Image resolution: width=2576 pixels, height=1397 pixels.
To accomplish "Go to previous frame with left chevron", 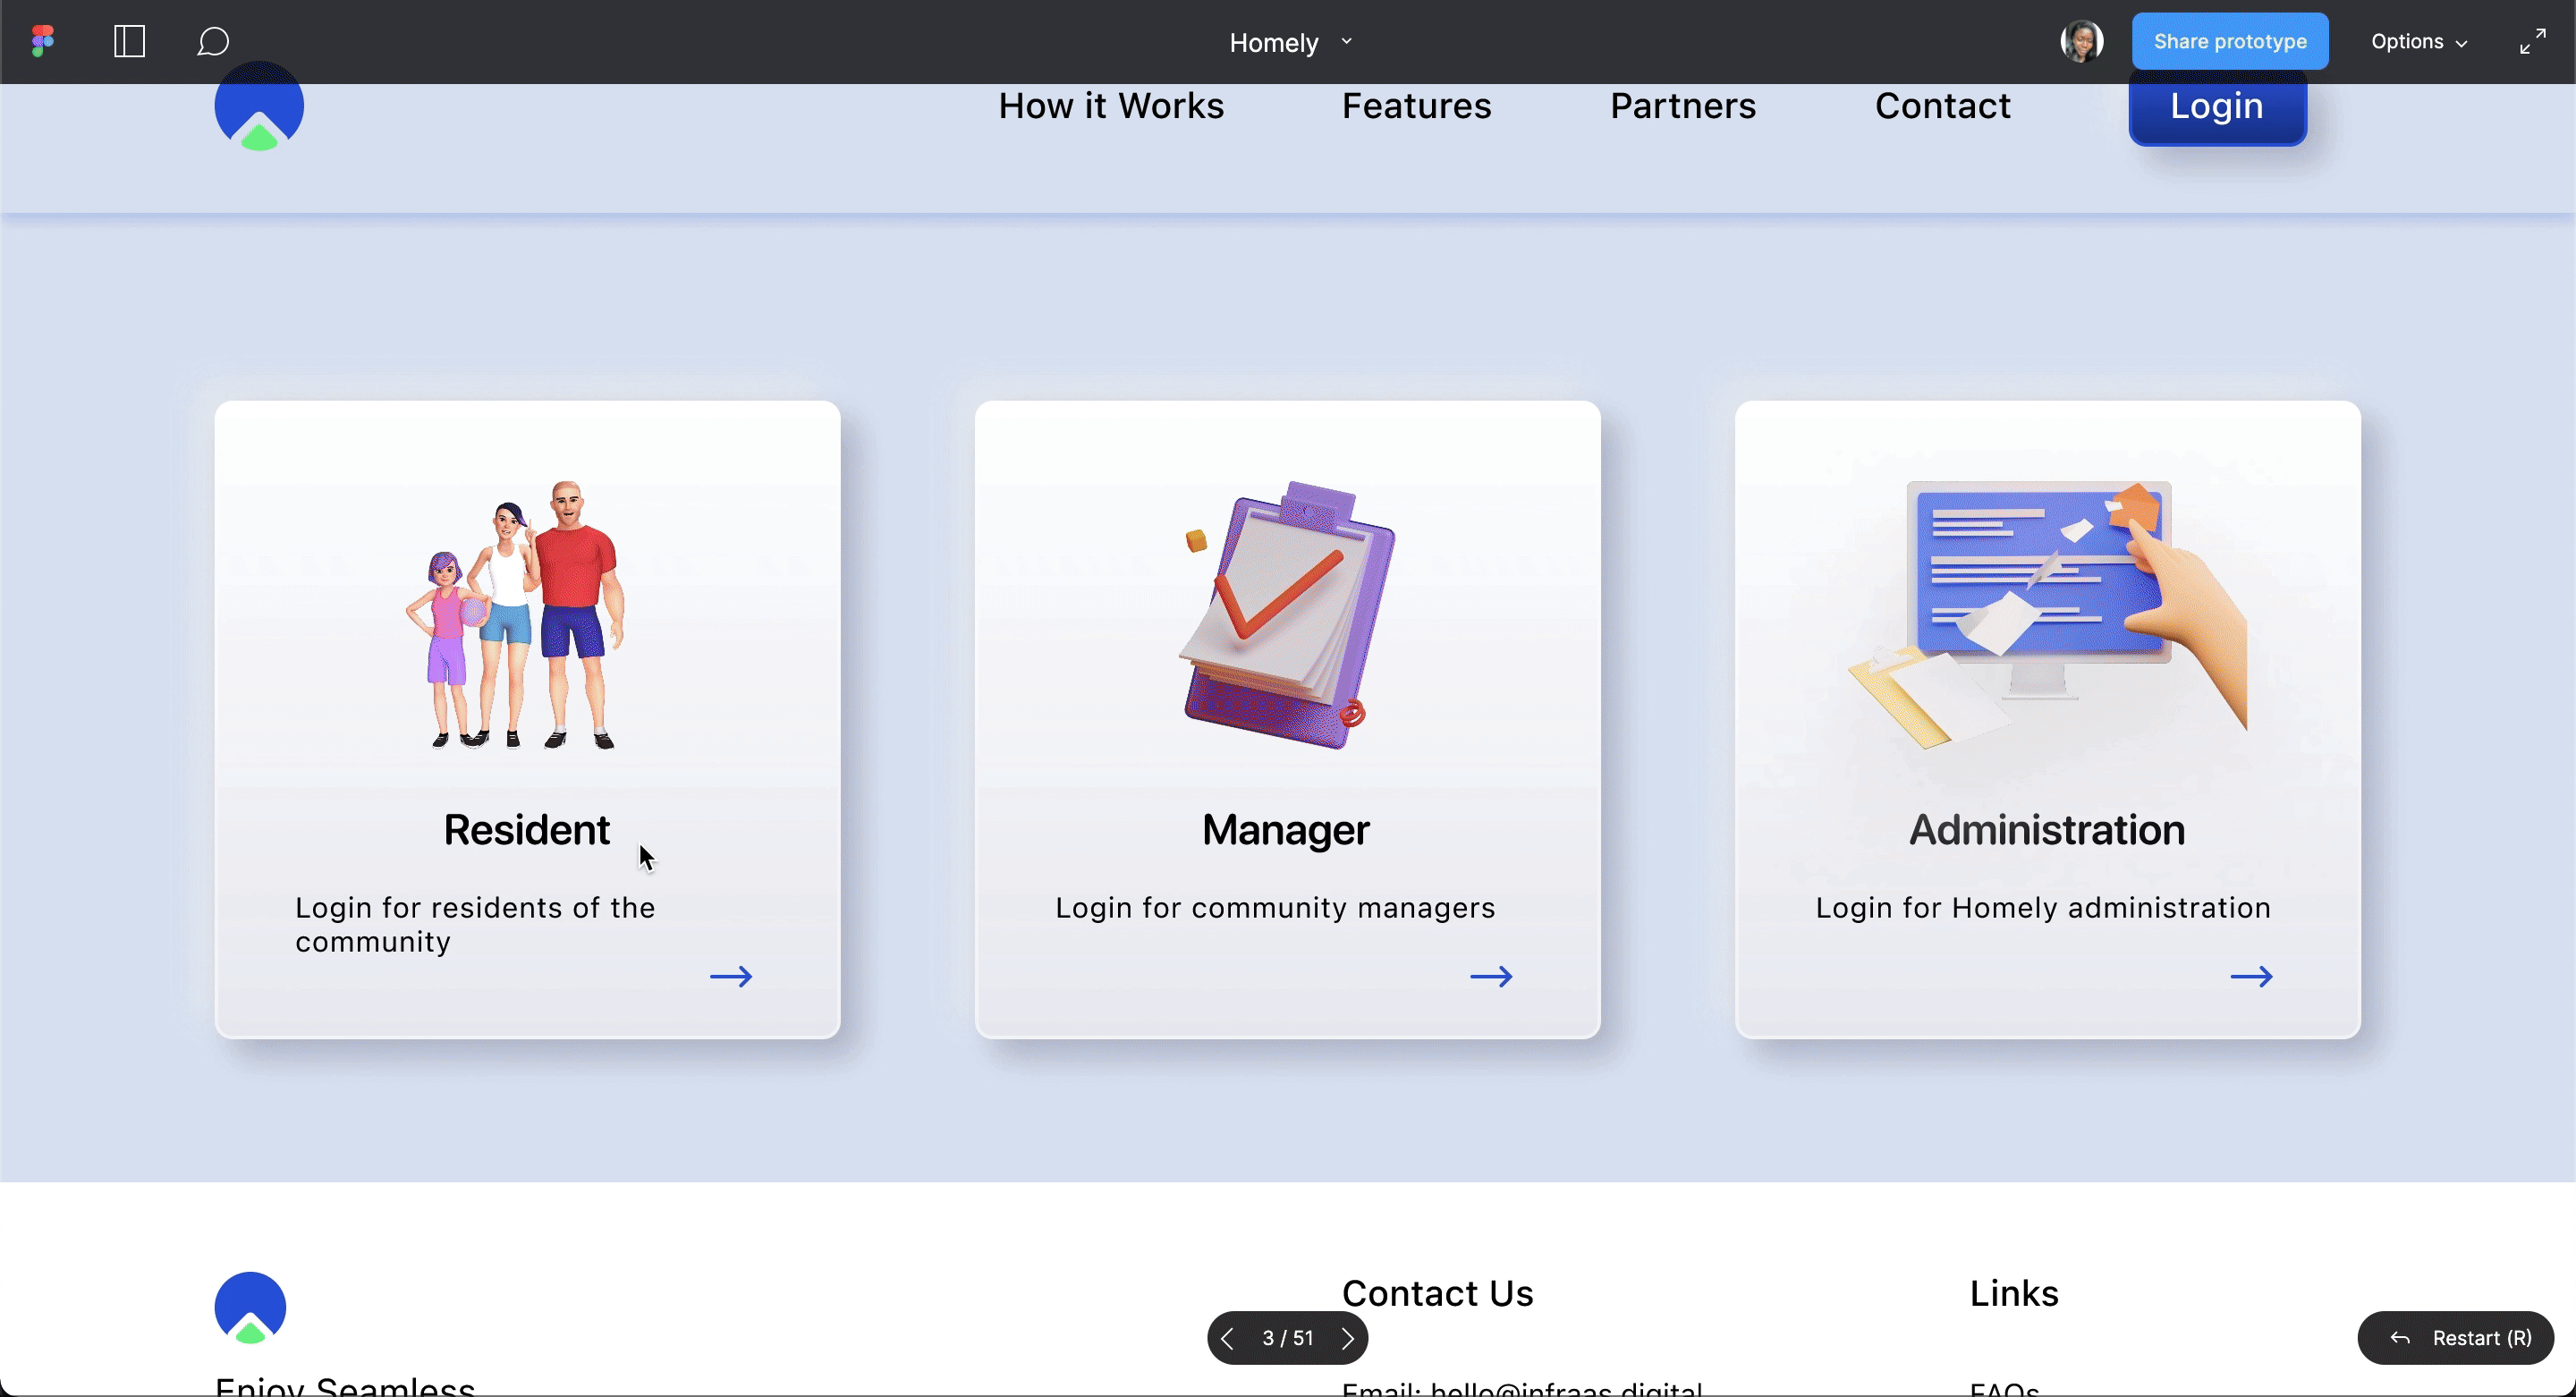I will coord(1227,1338).
